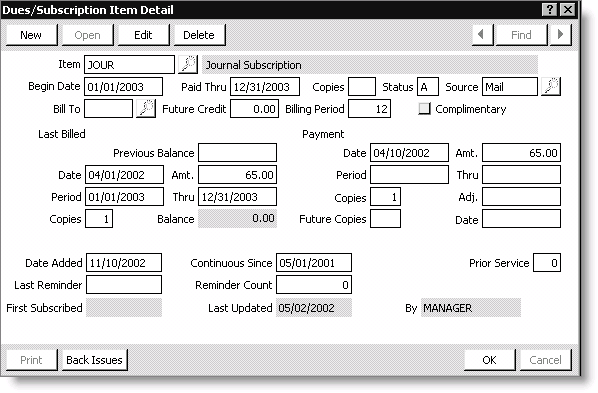
Task: Open the Source lookup magnifier icon
Action: [551, 87]
